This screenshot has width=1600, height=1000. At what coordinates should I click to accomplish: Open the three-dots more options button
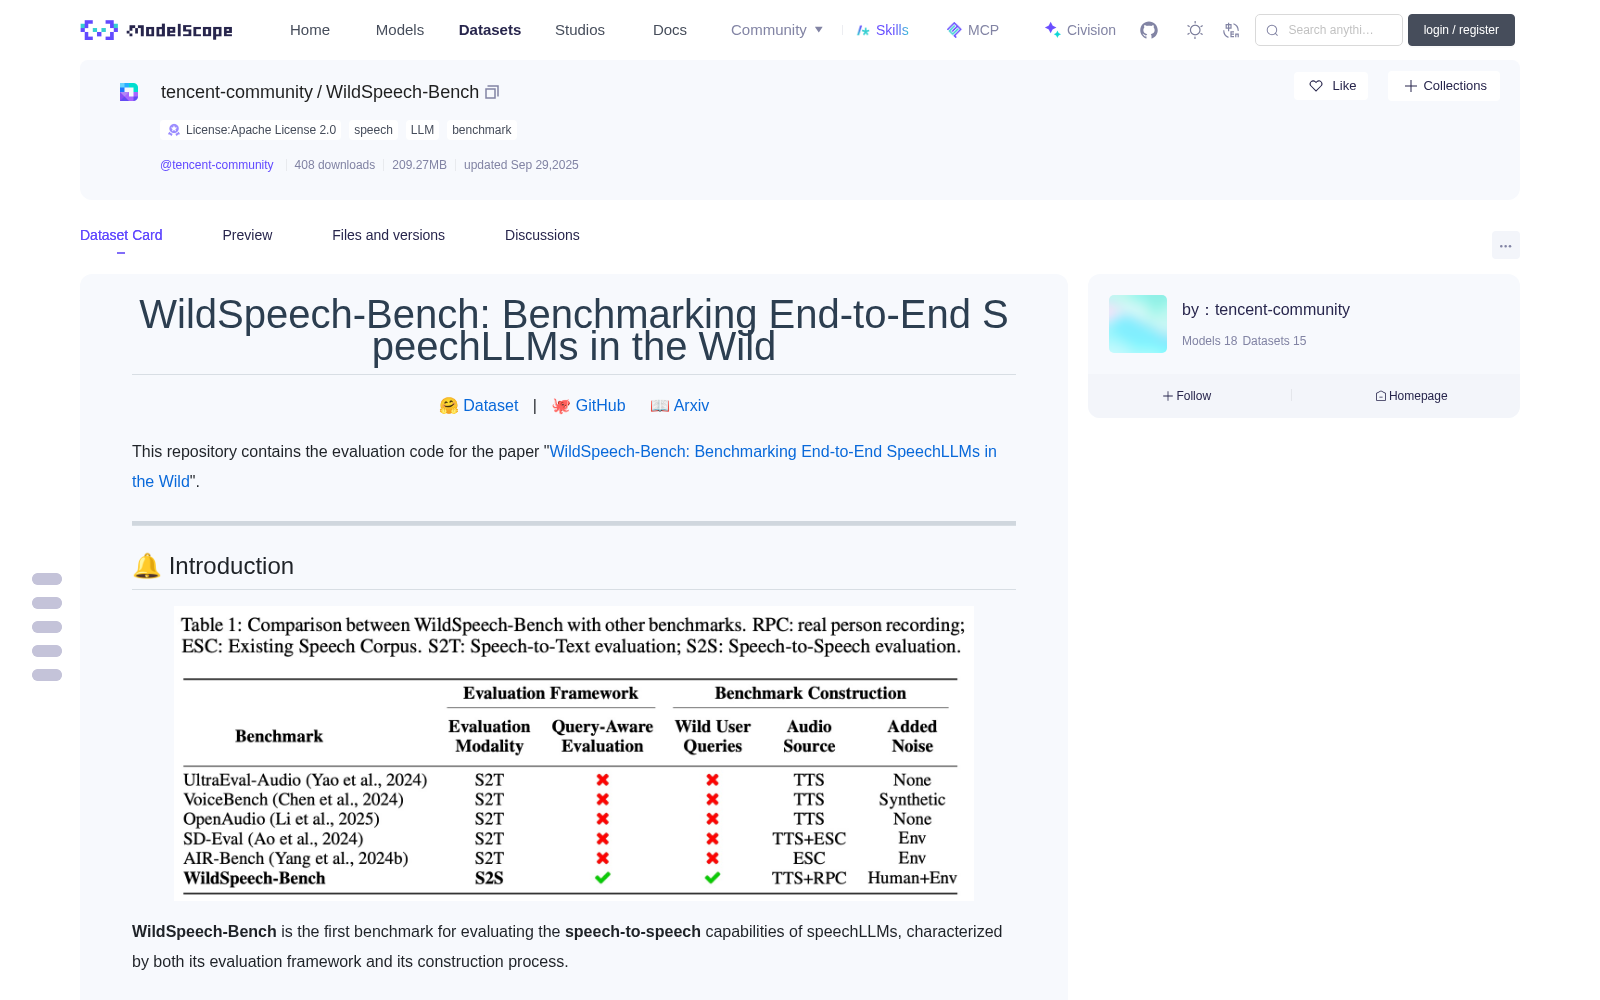coord(1506,245)
